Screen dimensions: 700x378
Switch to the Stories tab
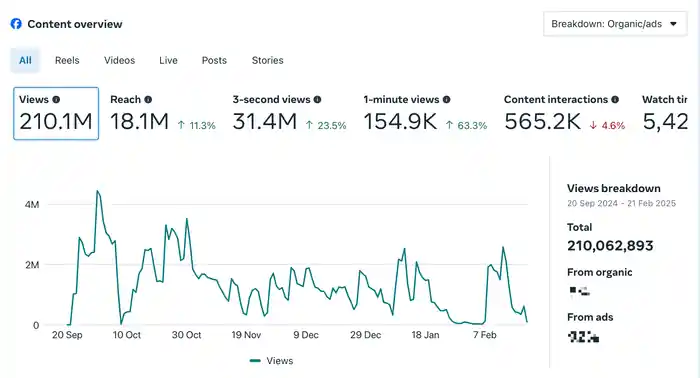(x=267, y=60)
